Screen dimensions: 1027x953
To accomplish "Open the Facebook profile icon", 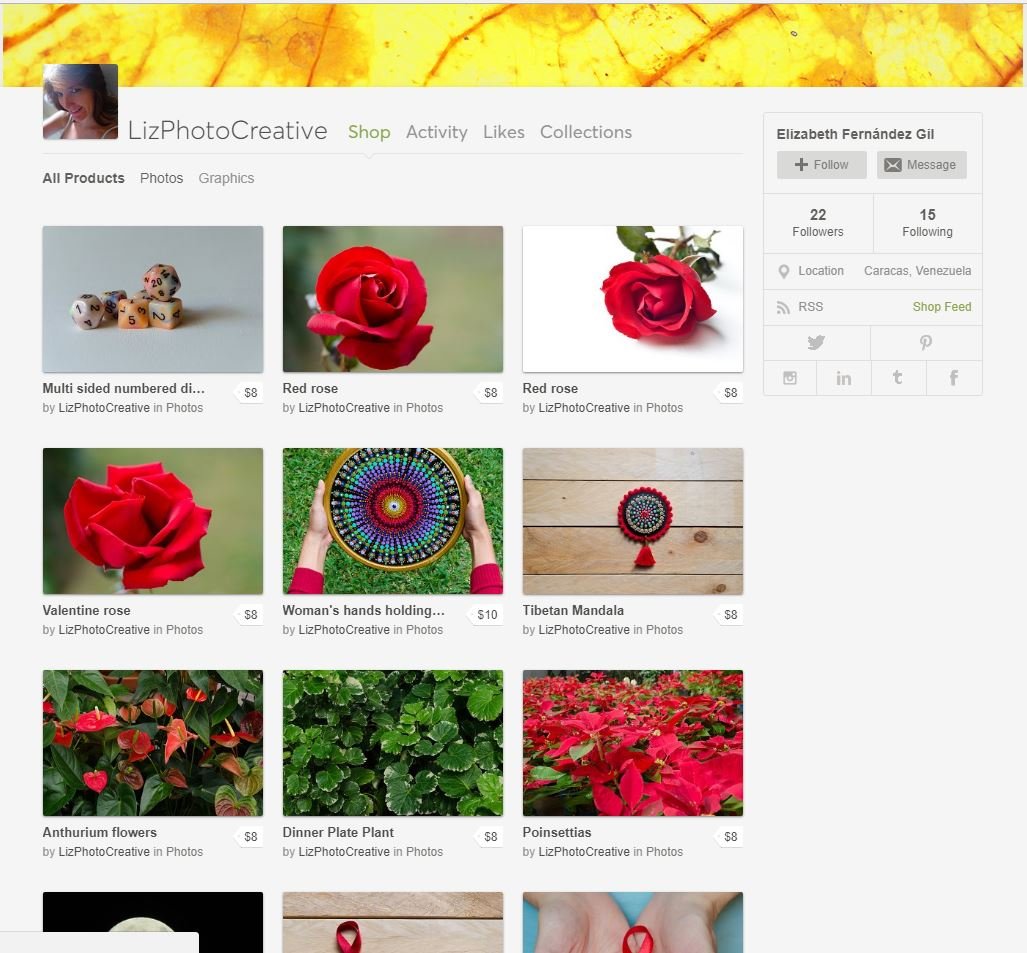I will point(954,377).
